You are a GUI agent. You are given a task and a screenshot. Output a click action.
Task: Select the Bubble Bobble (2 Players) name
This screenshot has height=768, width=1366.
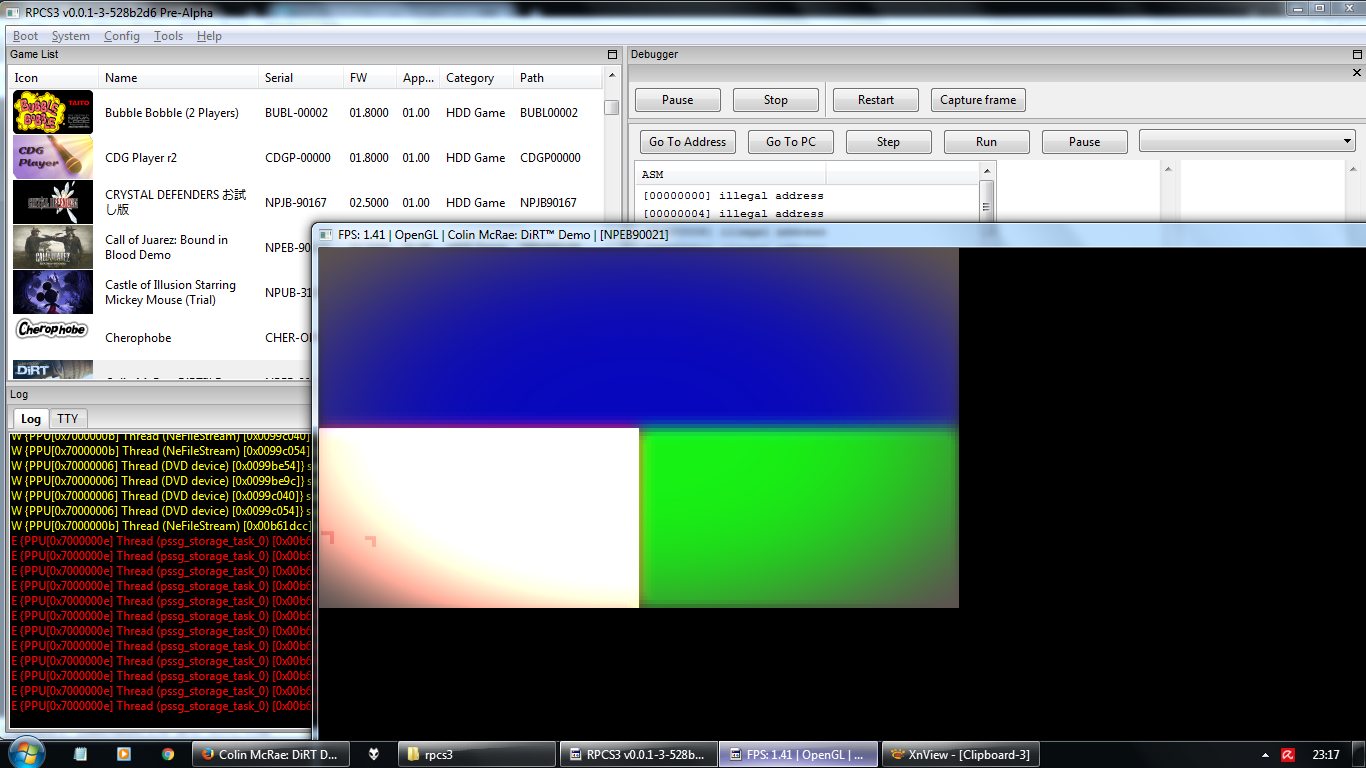(172, 113)
